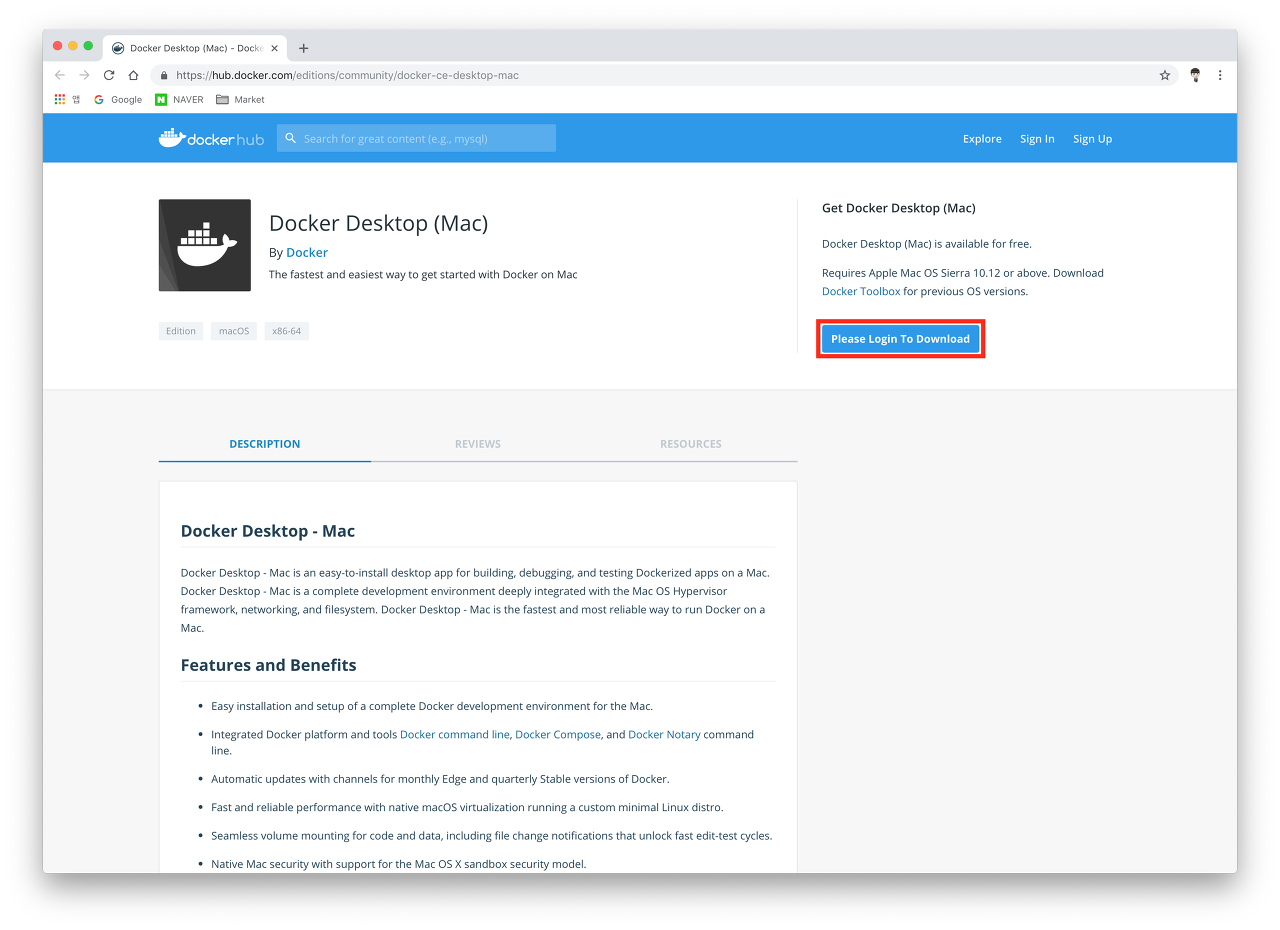Open a new browser tab
This screenshot has height=930, width=1280.
pos(304,48)
